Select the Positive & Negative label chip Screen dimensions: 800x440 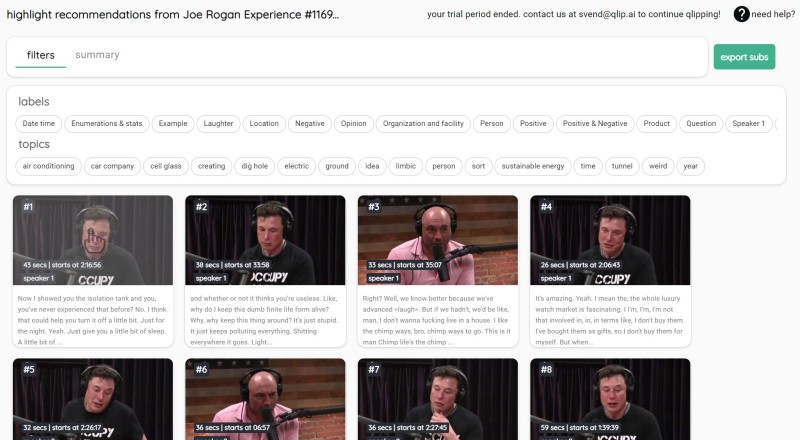[595, 124]
